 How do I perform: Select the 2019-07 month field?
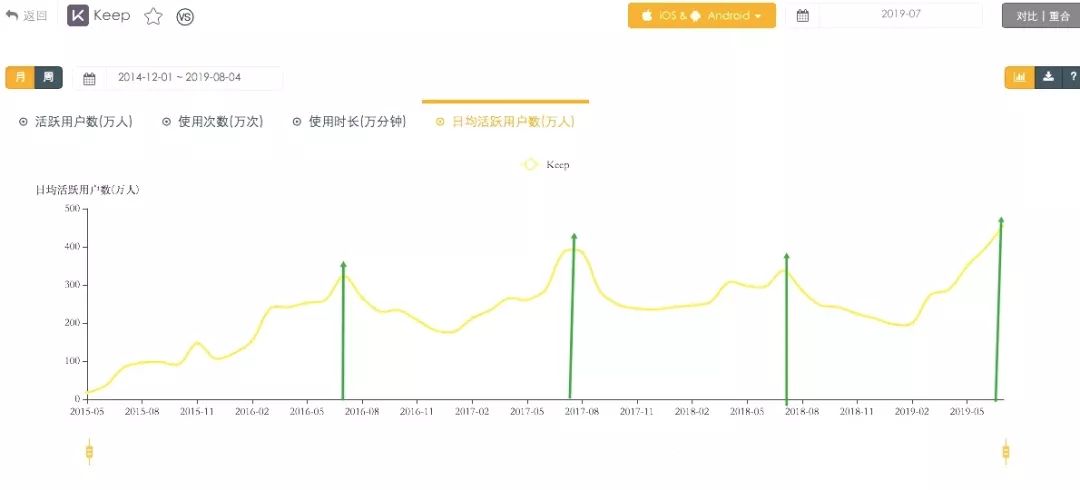coord(900,14)
